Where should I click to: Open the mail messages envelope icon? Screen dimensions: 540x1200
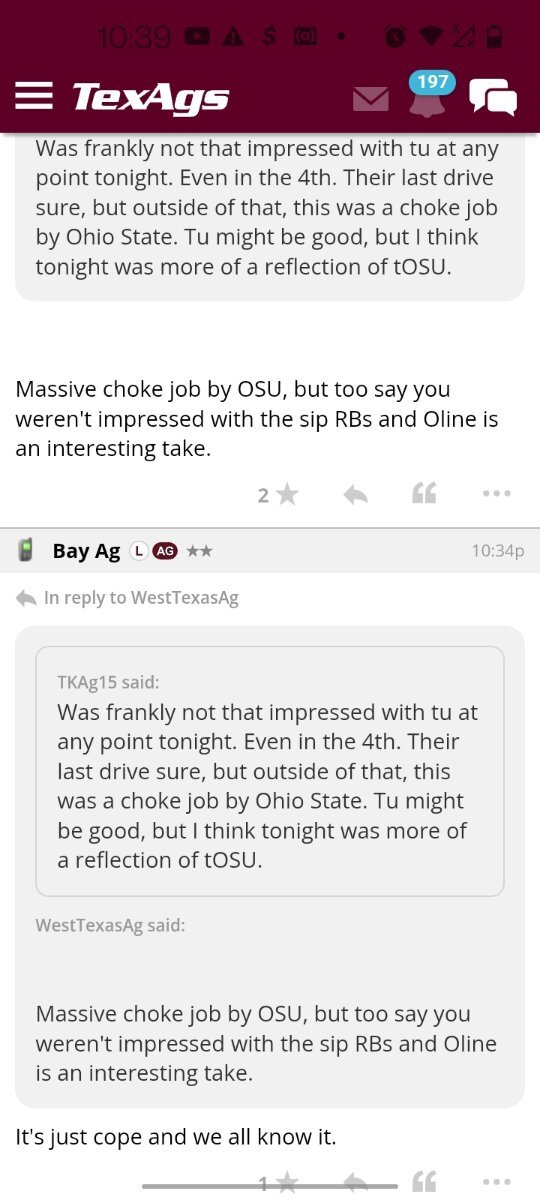coord(371,98)
